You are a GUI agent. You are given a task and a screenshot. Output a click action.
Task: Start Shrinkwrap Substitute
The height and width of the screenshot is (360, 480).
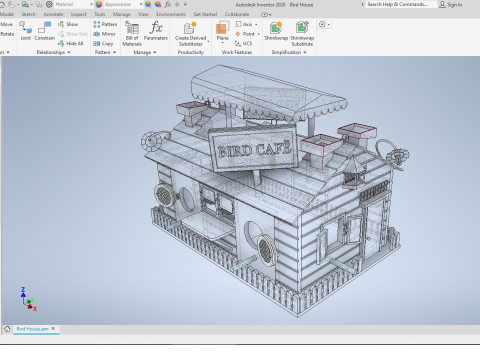coord(302,34)
